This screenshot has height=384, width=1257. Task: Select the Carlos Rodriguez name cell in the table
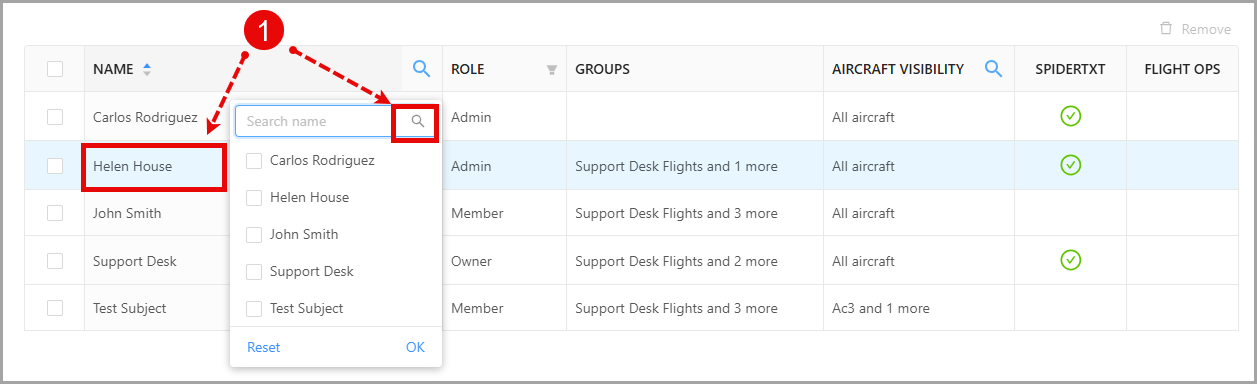tap(145, 117)
